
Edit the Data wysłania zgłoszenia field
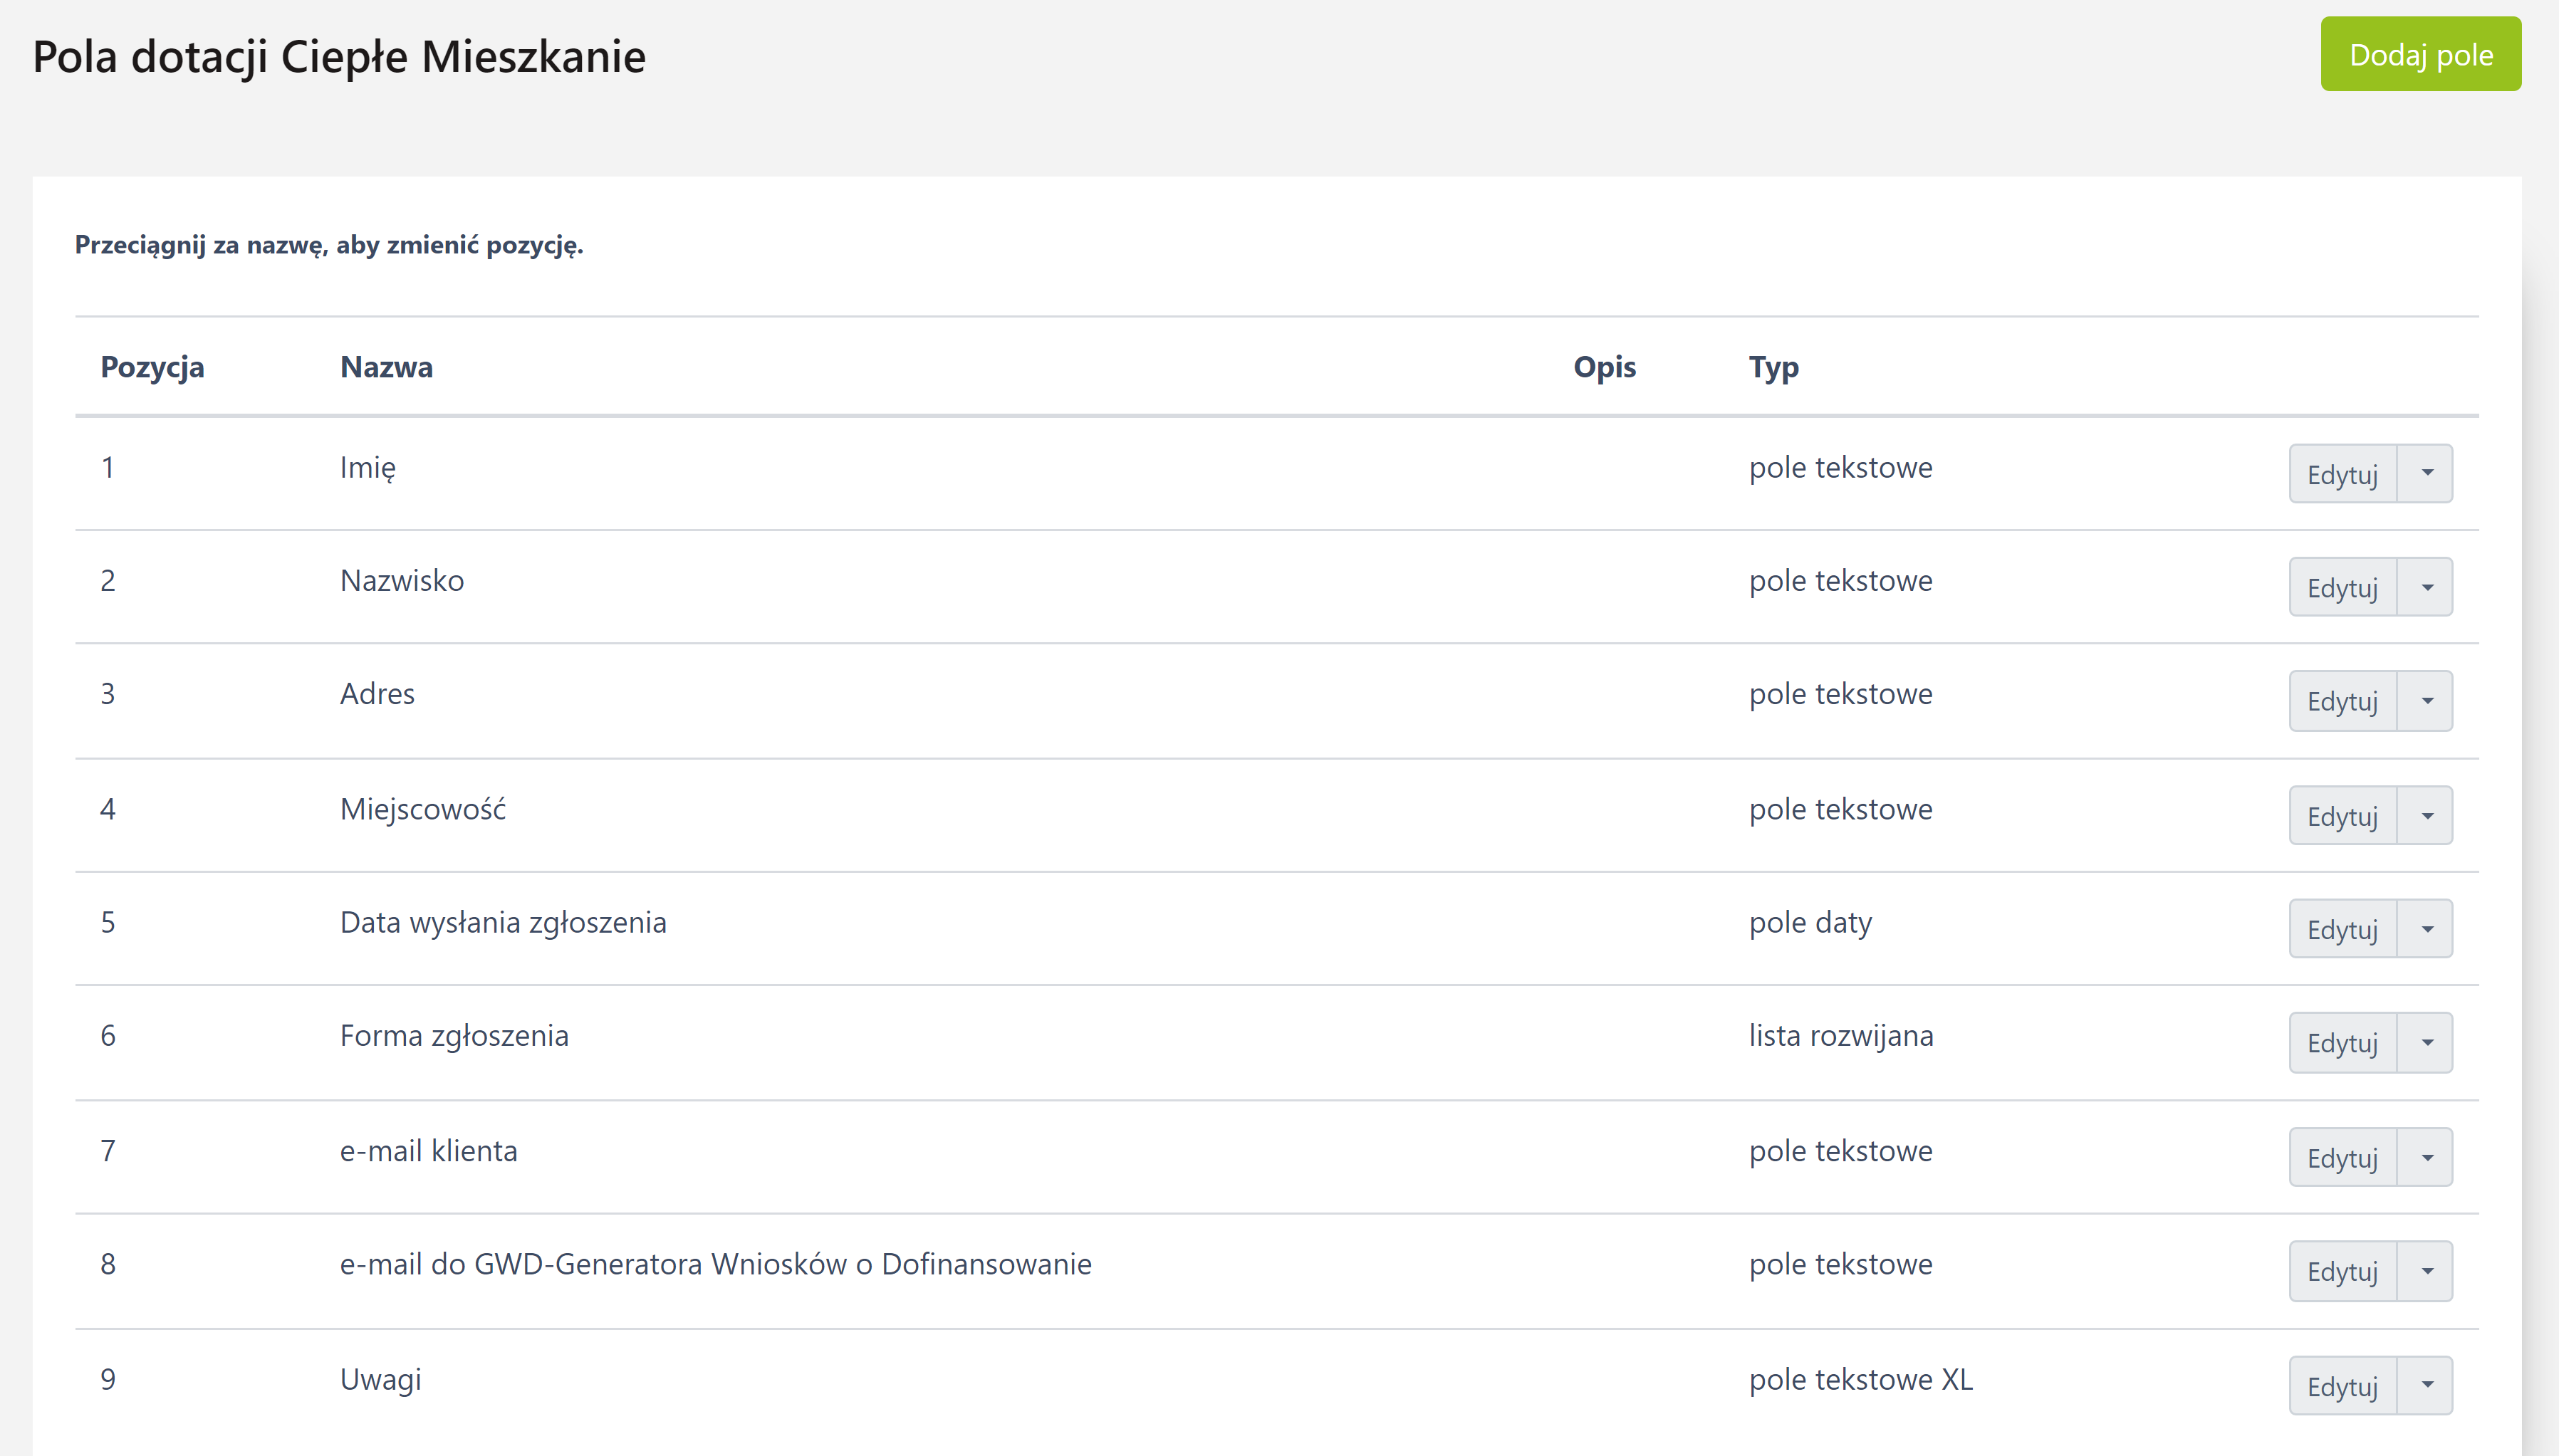coord(2341,929)
